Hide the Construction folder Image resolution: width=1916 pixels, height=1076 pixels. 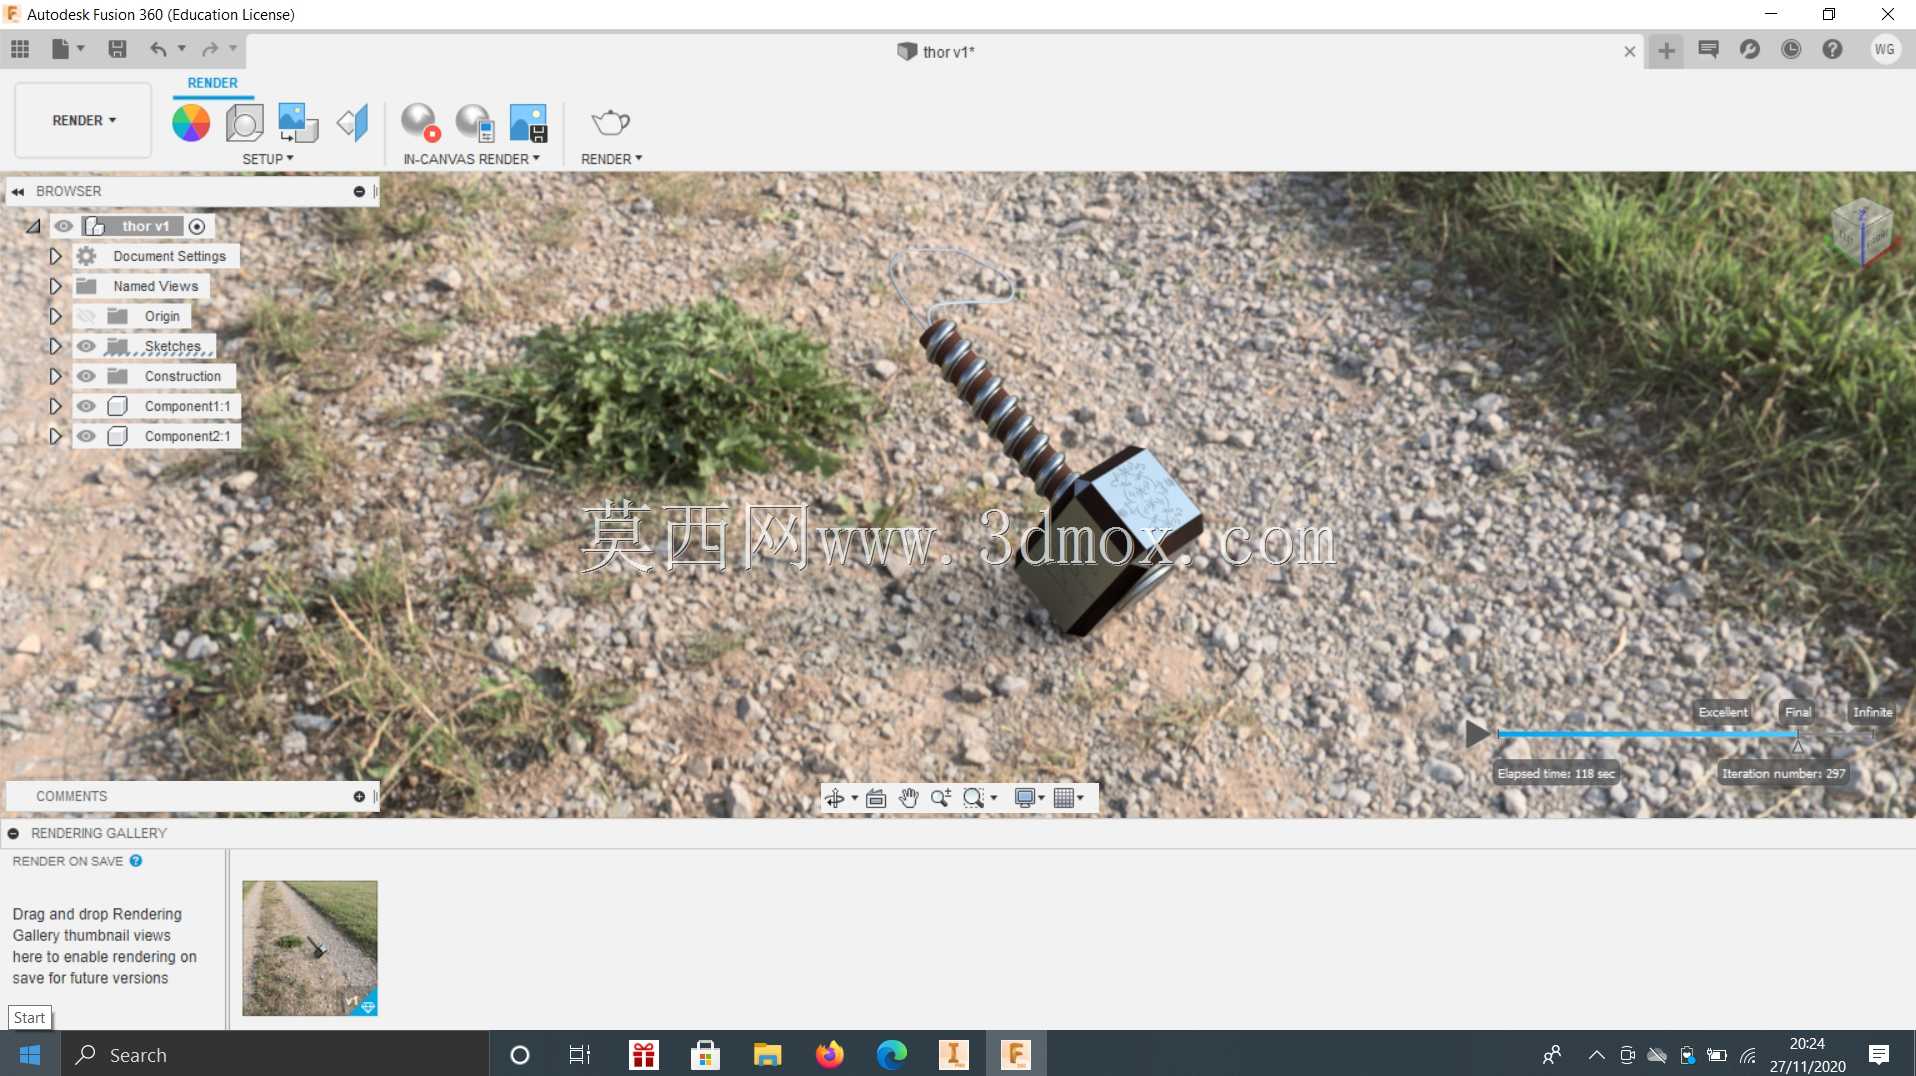click(x=87, y=376)
